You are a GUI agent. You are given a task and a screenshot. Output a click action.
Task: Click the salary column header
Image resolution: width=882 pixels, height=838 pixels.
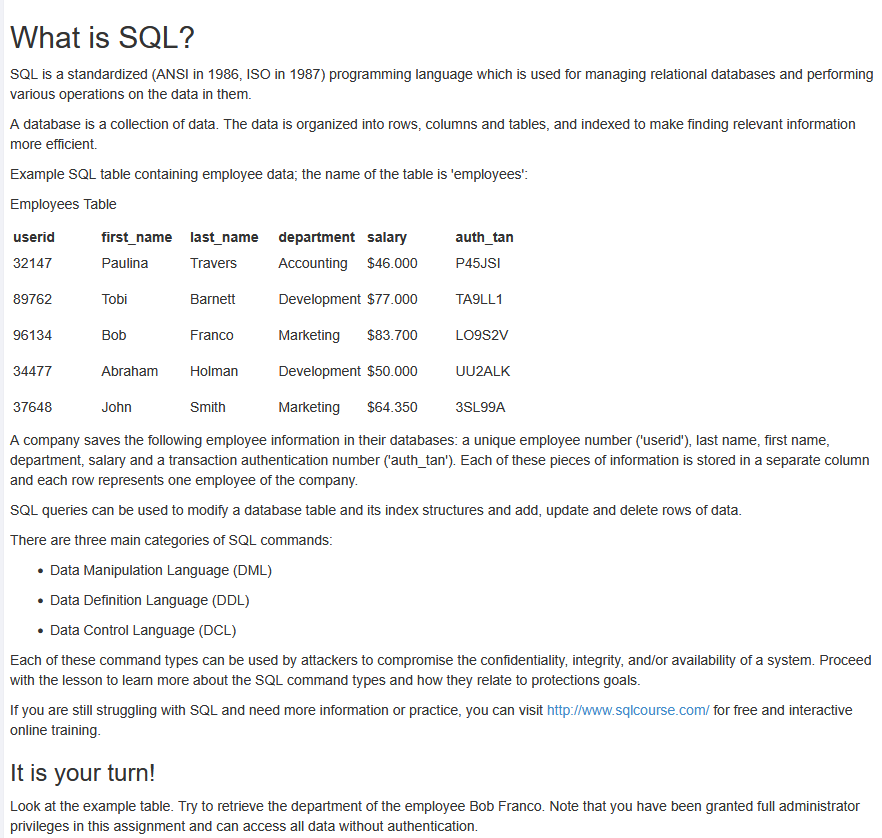click(x=387, y=237)
